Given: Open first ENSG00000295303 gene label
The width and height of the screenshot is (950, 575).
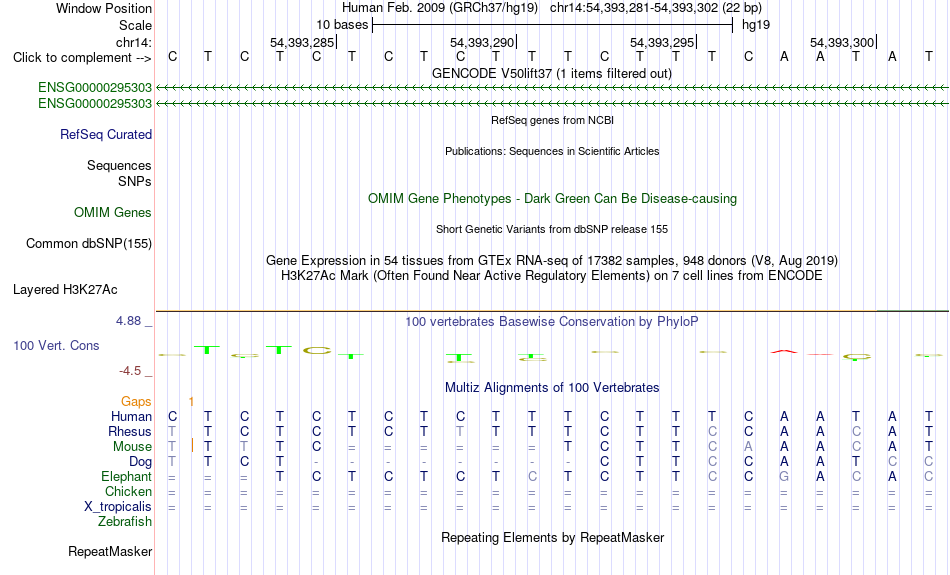Looking at the screenshot, I should click(95, 87).
